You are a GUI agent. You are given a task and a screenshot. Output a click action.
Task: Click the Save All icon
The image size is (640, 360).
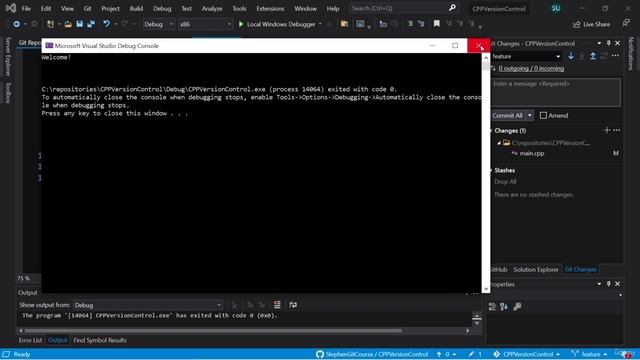point(91,24)
